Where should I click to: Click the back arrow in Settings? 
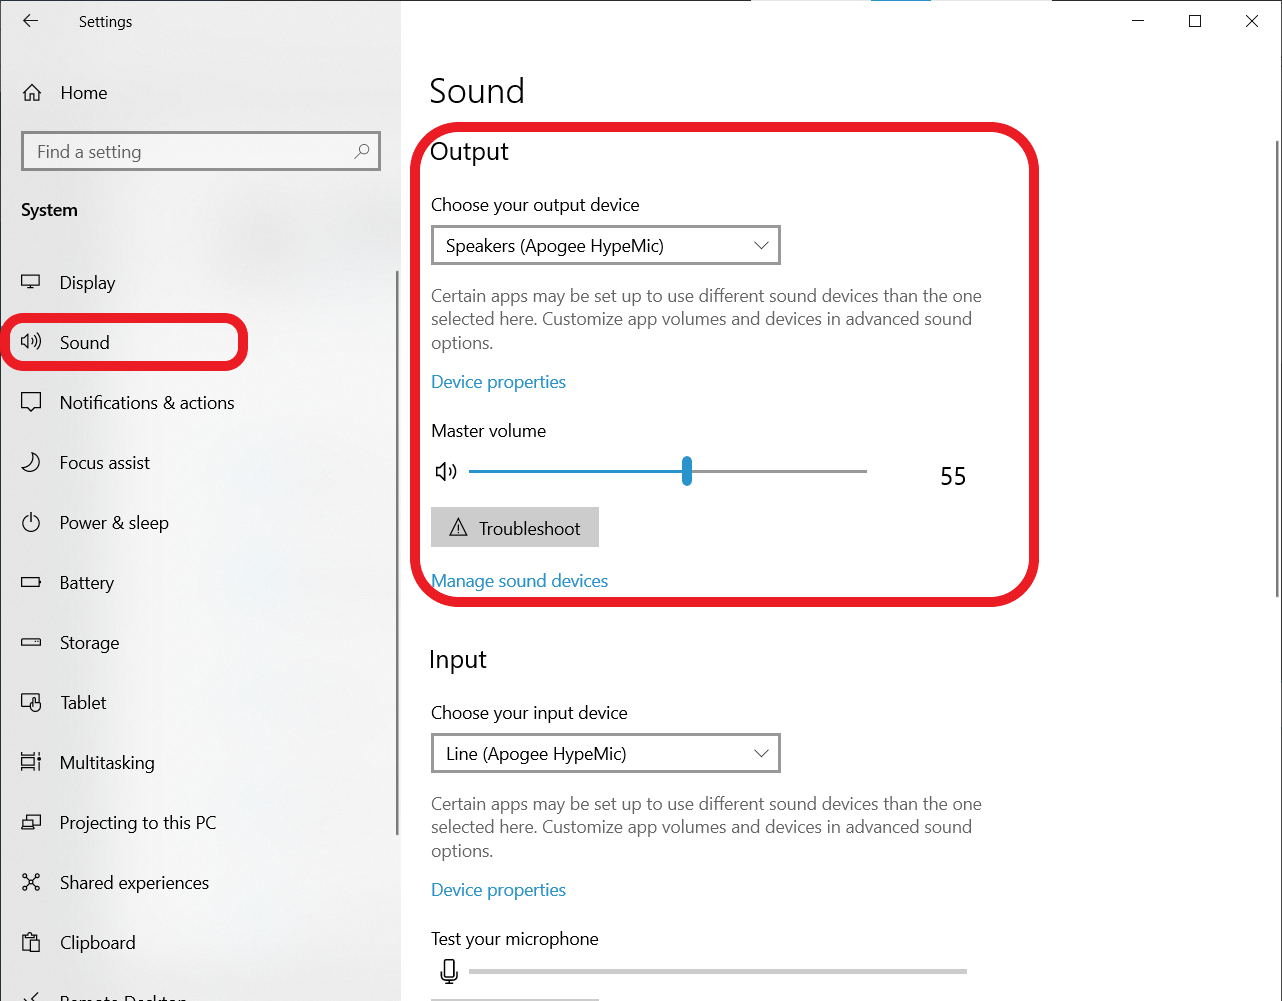(x=29, y=20)
